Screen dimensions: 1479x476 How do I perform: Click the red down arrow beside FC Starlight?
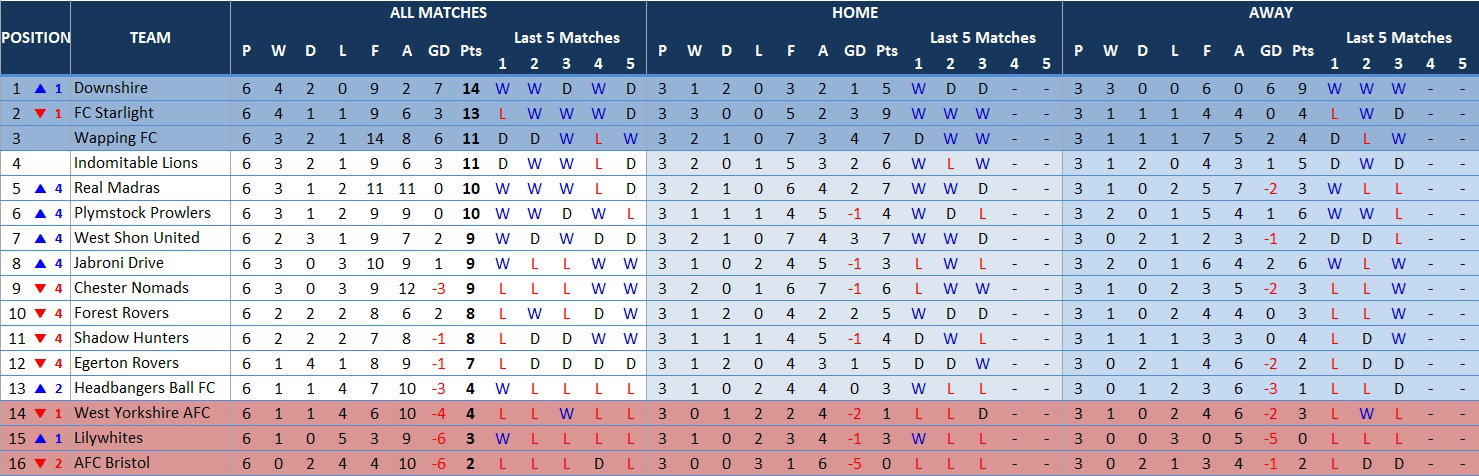click(x=40, y=113)
